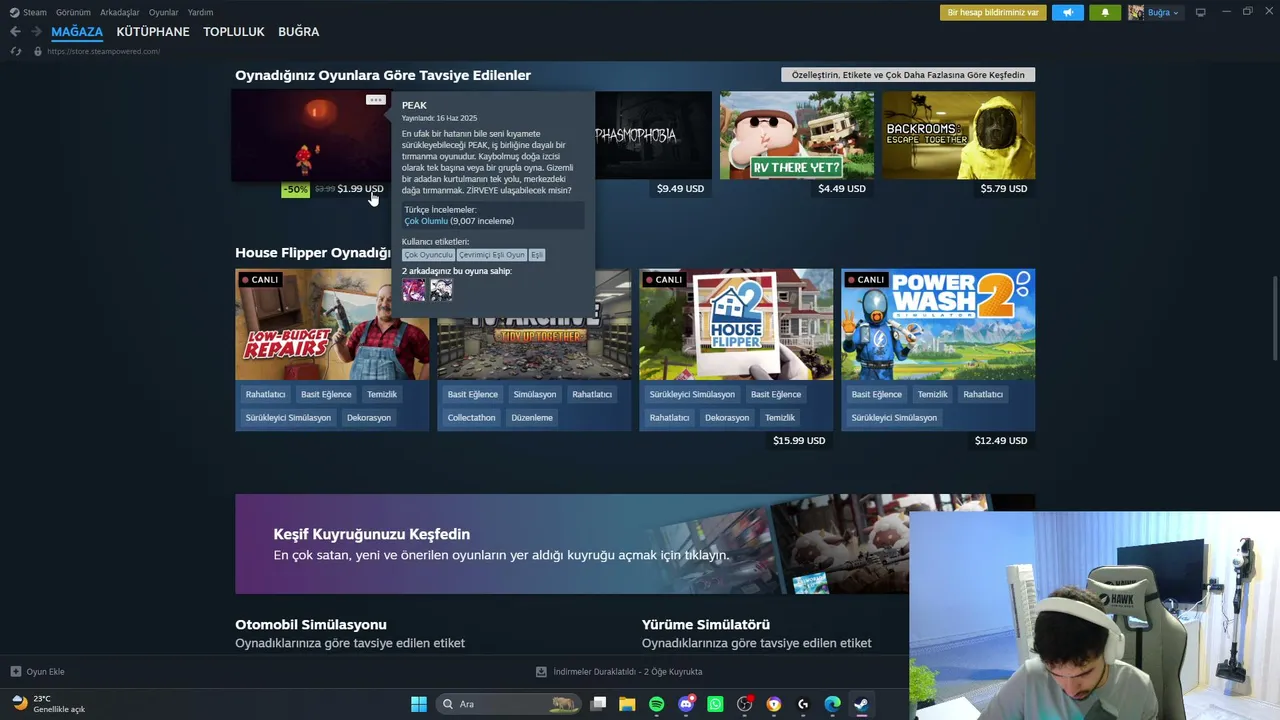
Task: Click the 'Bir hesap bildiriminiz var' button
Action: click(993, 12)
